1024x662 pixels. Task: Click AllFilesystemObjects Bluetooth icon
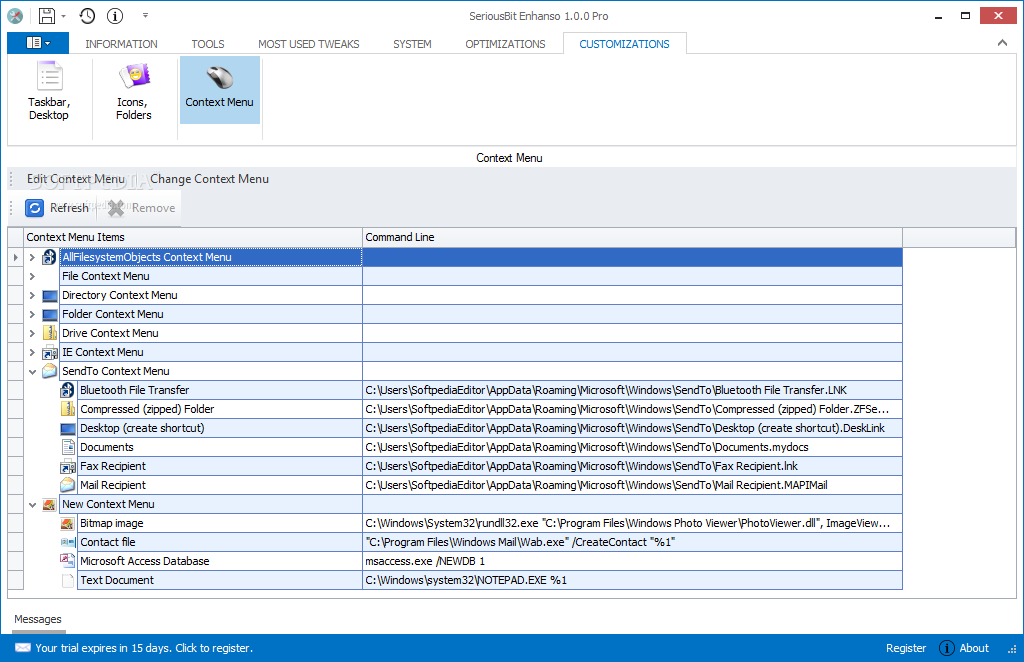point(50,257)
